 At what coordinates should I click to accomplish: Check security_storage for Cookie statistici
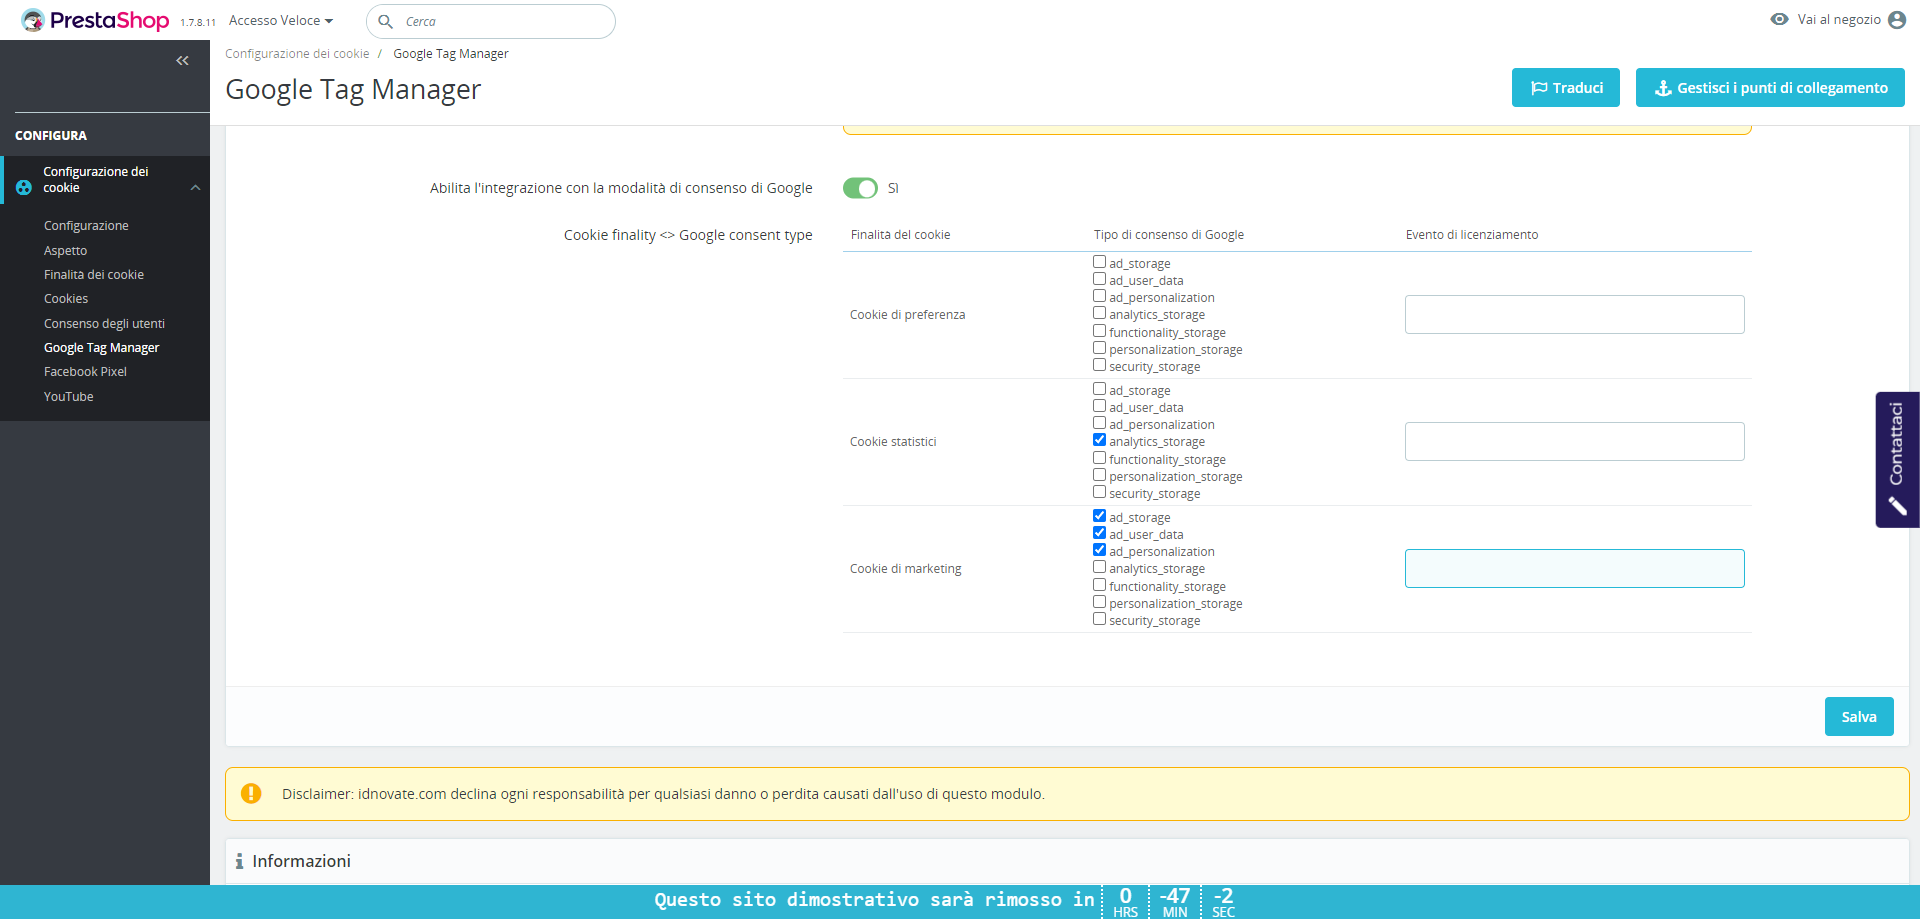1099,492
